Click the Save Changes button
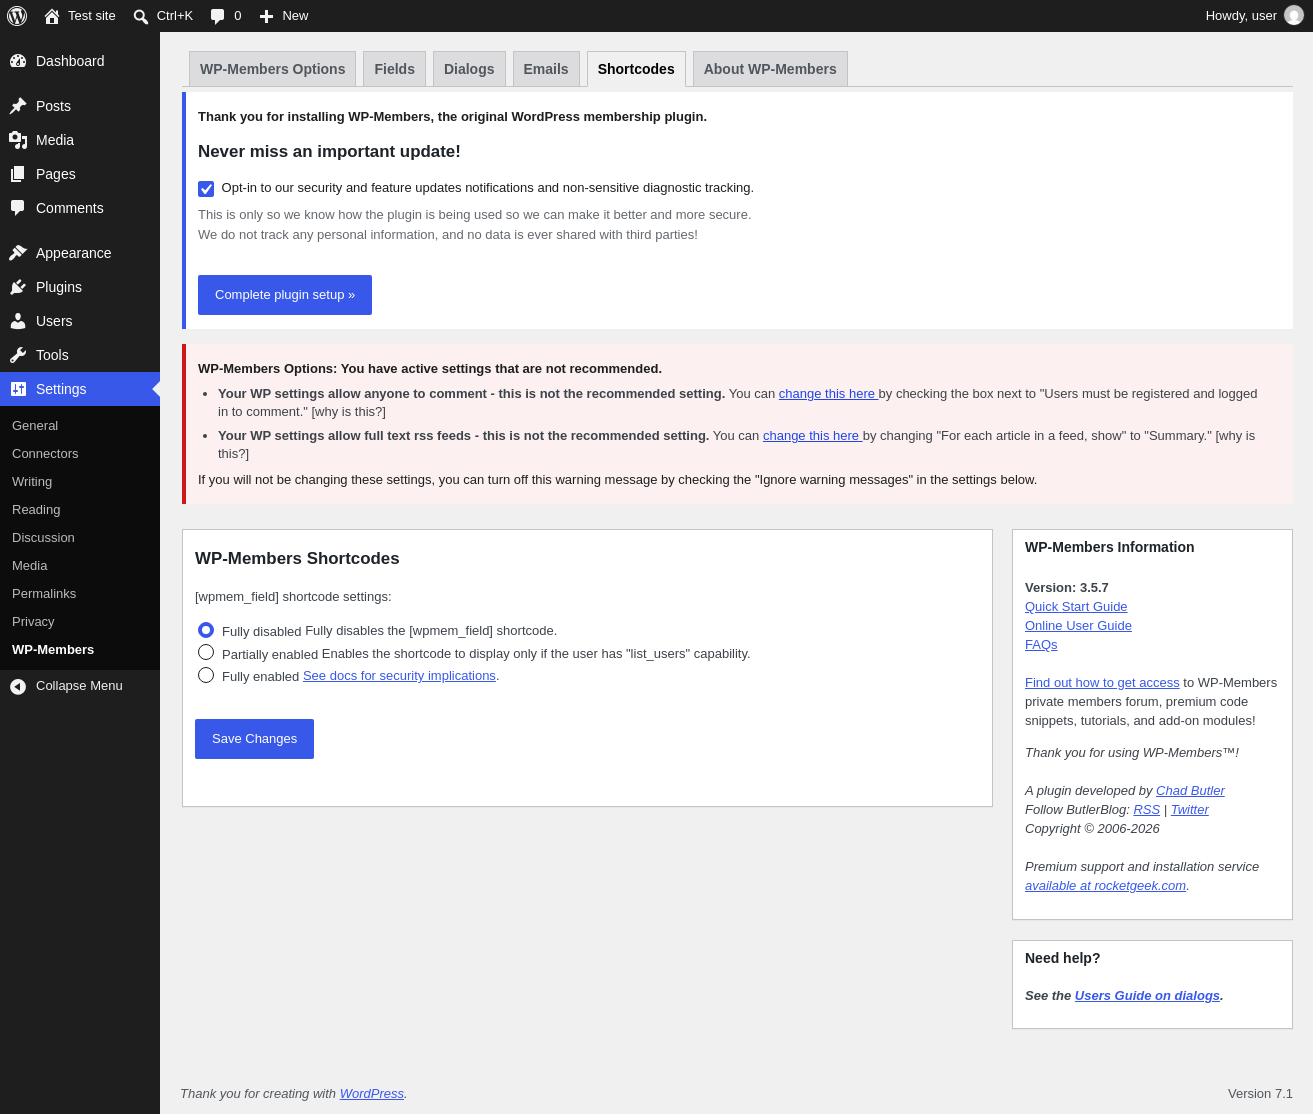 click(254, 739)
